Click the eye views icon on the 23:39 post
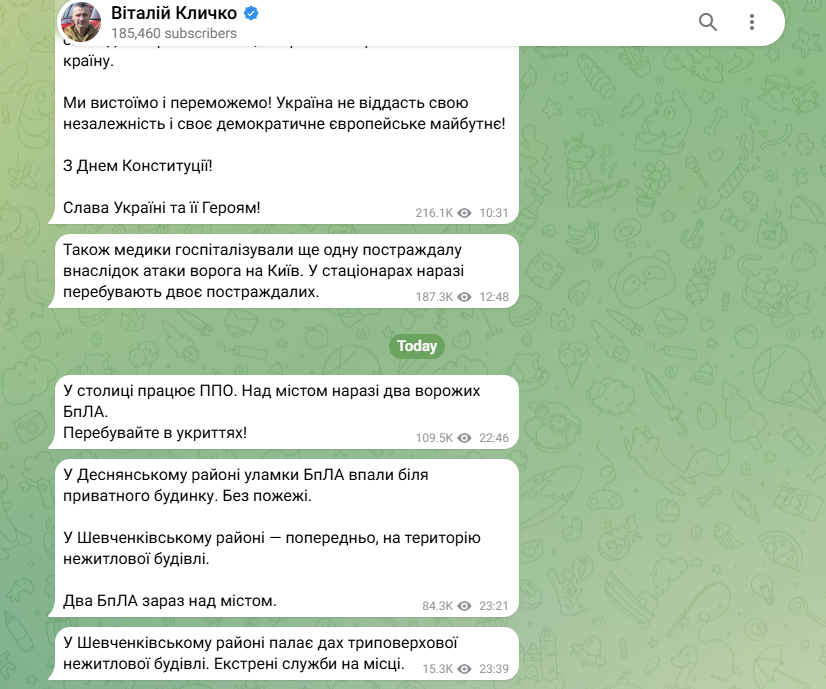The width and height of the screenshot is (826, 689). point(464,669)
